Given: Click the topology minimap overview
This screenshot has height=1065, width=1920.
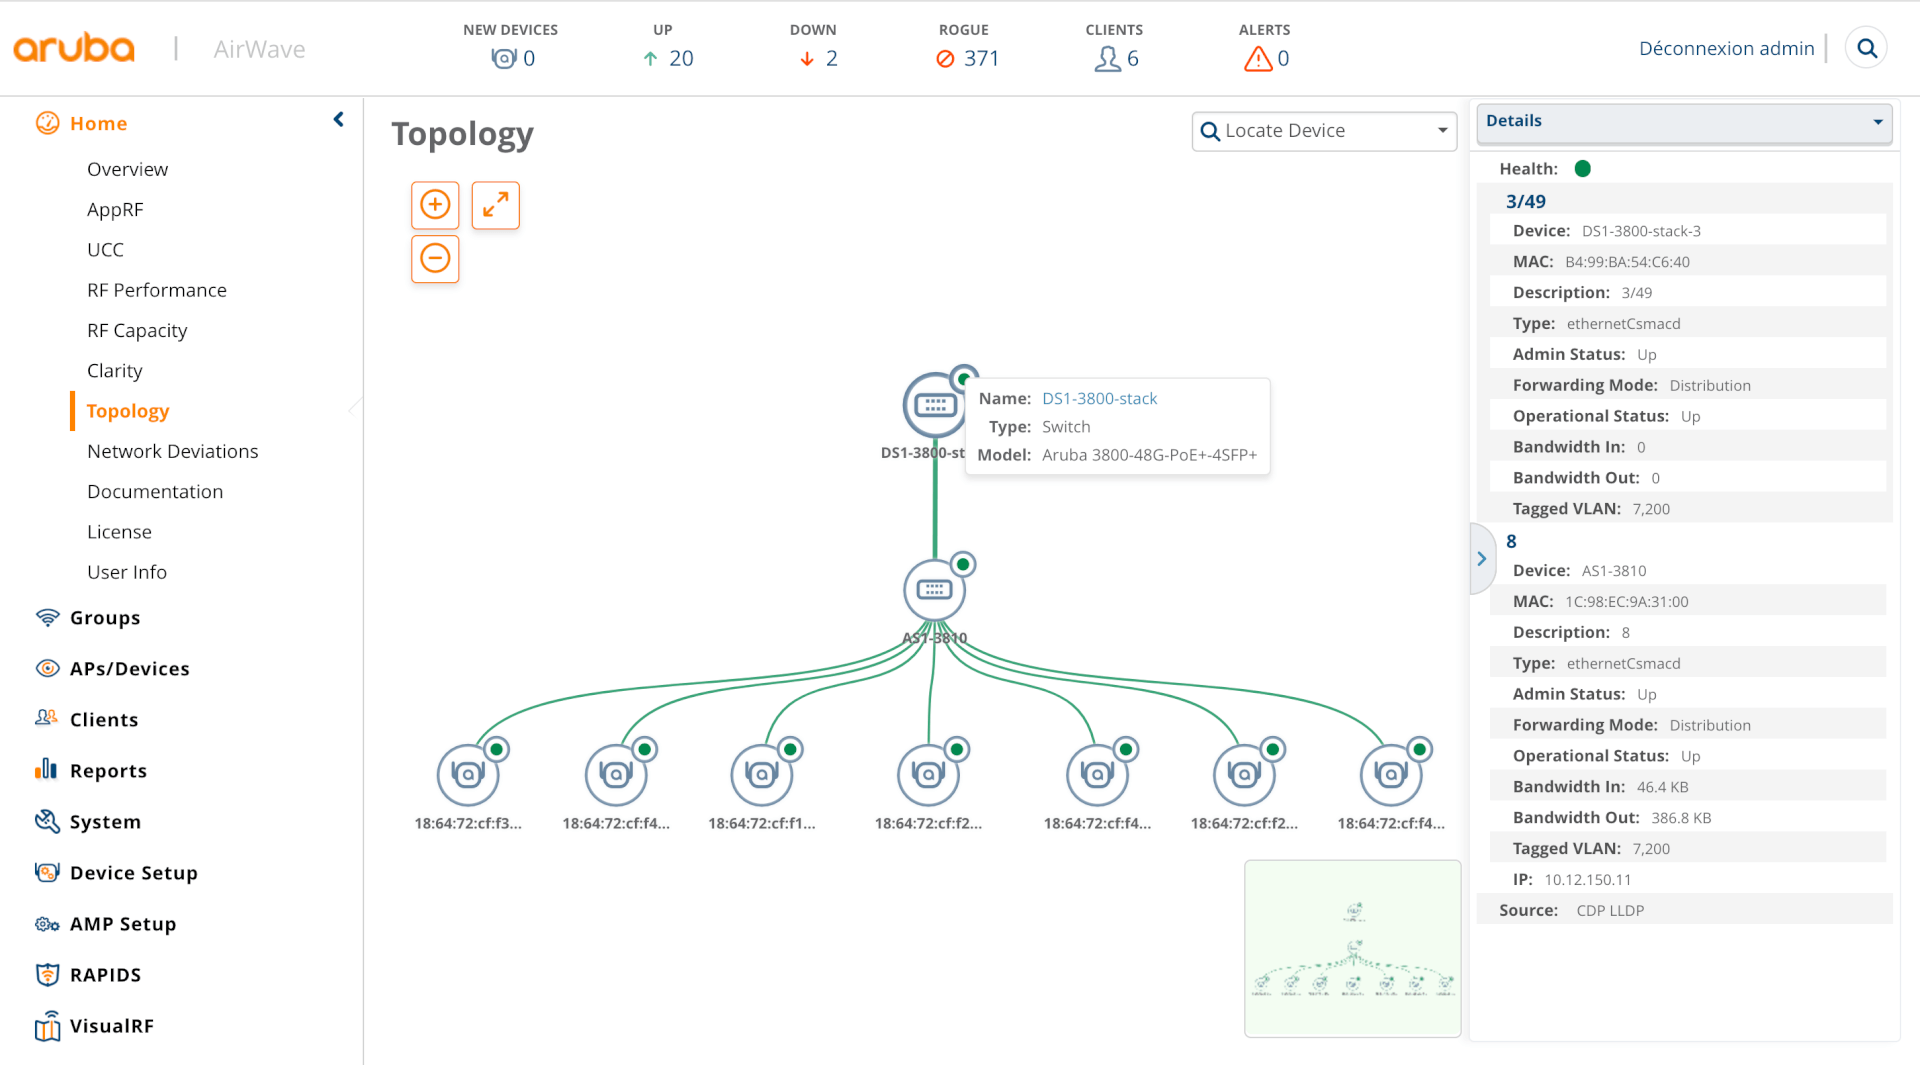Looking at the screenshot, I should (x=1352, y=948).
